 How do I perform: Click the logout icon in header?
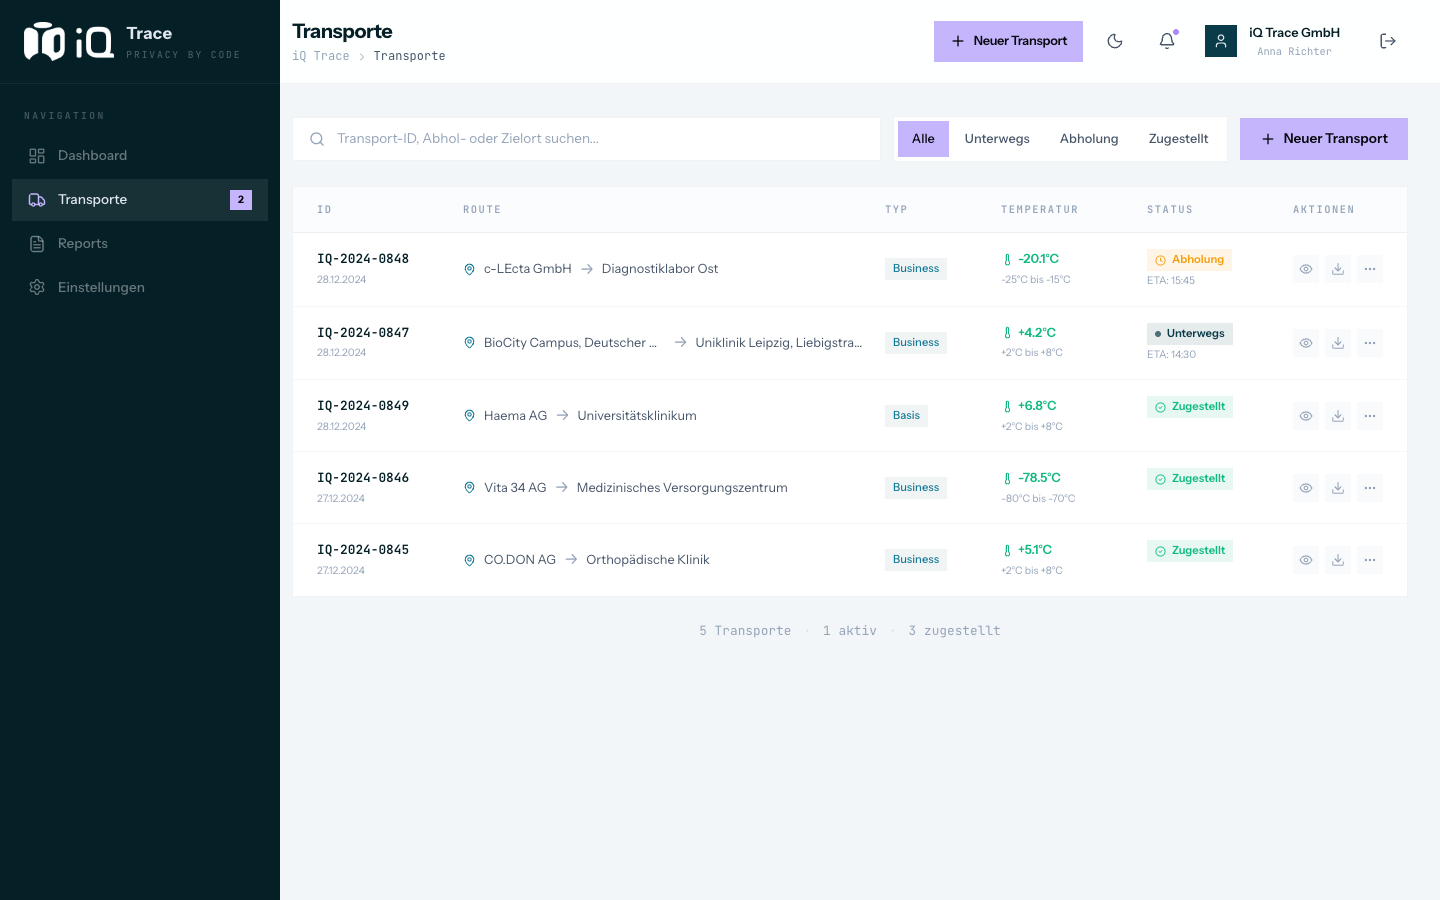[1388, 41]
